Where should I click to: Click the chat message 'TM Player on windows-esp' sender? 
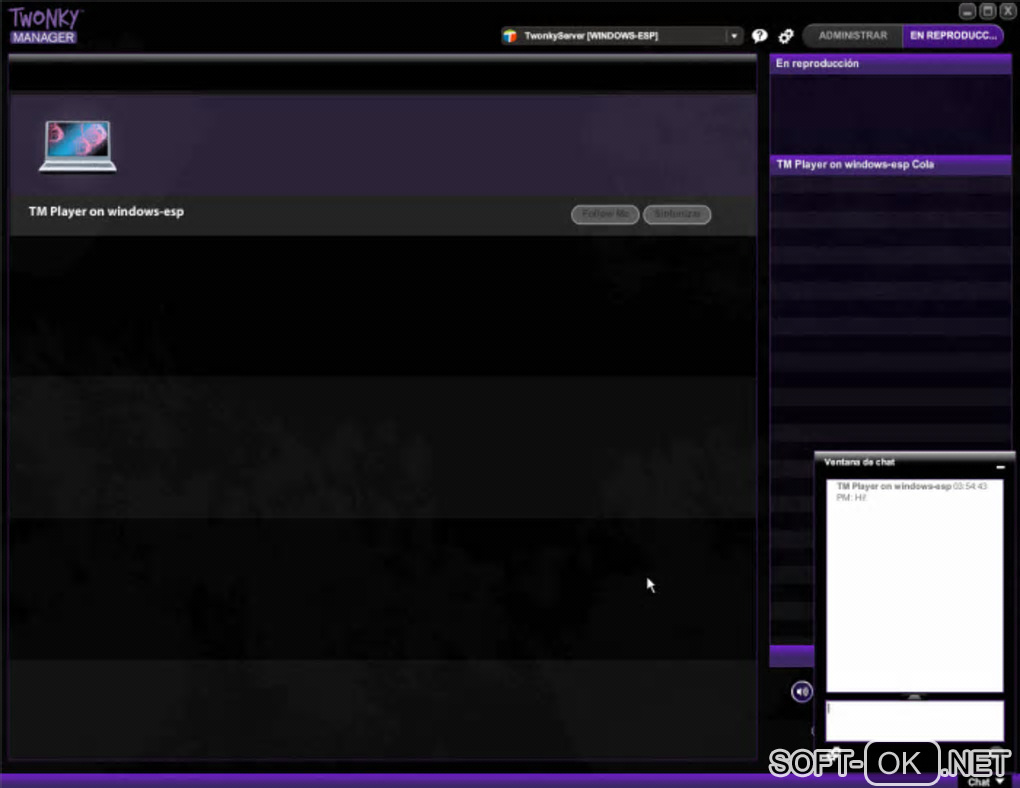[x=894, y=486]
